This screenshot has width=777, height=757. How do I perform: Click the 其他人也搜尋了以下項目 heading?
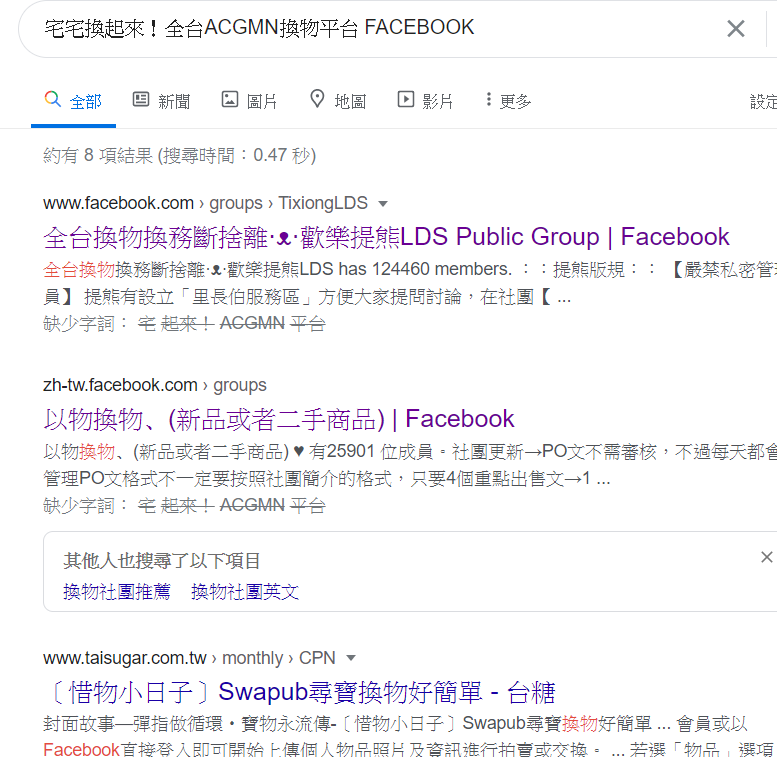click(162, 561)
